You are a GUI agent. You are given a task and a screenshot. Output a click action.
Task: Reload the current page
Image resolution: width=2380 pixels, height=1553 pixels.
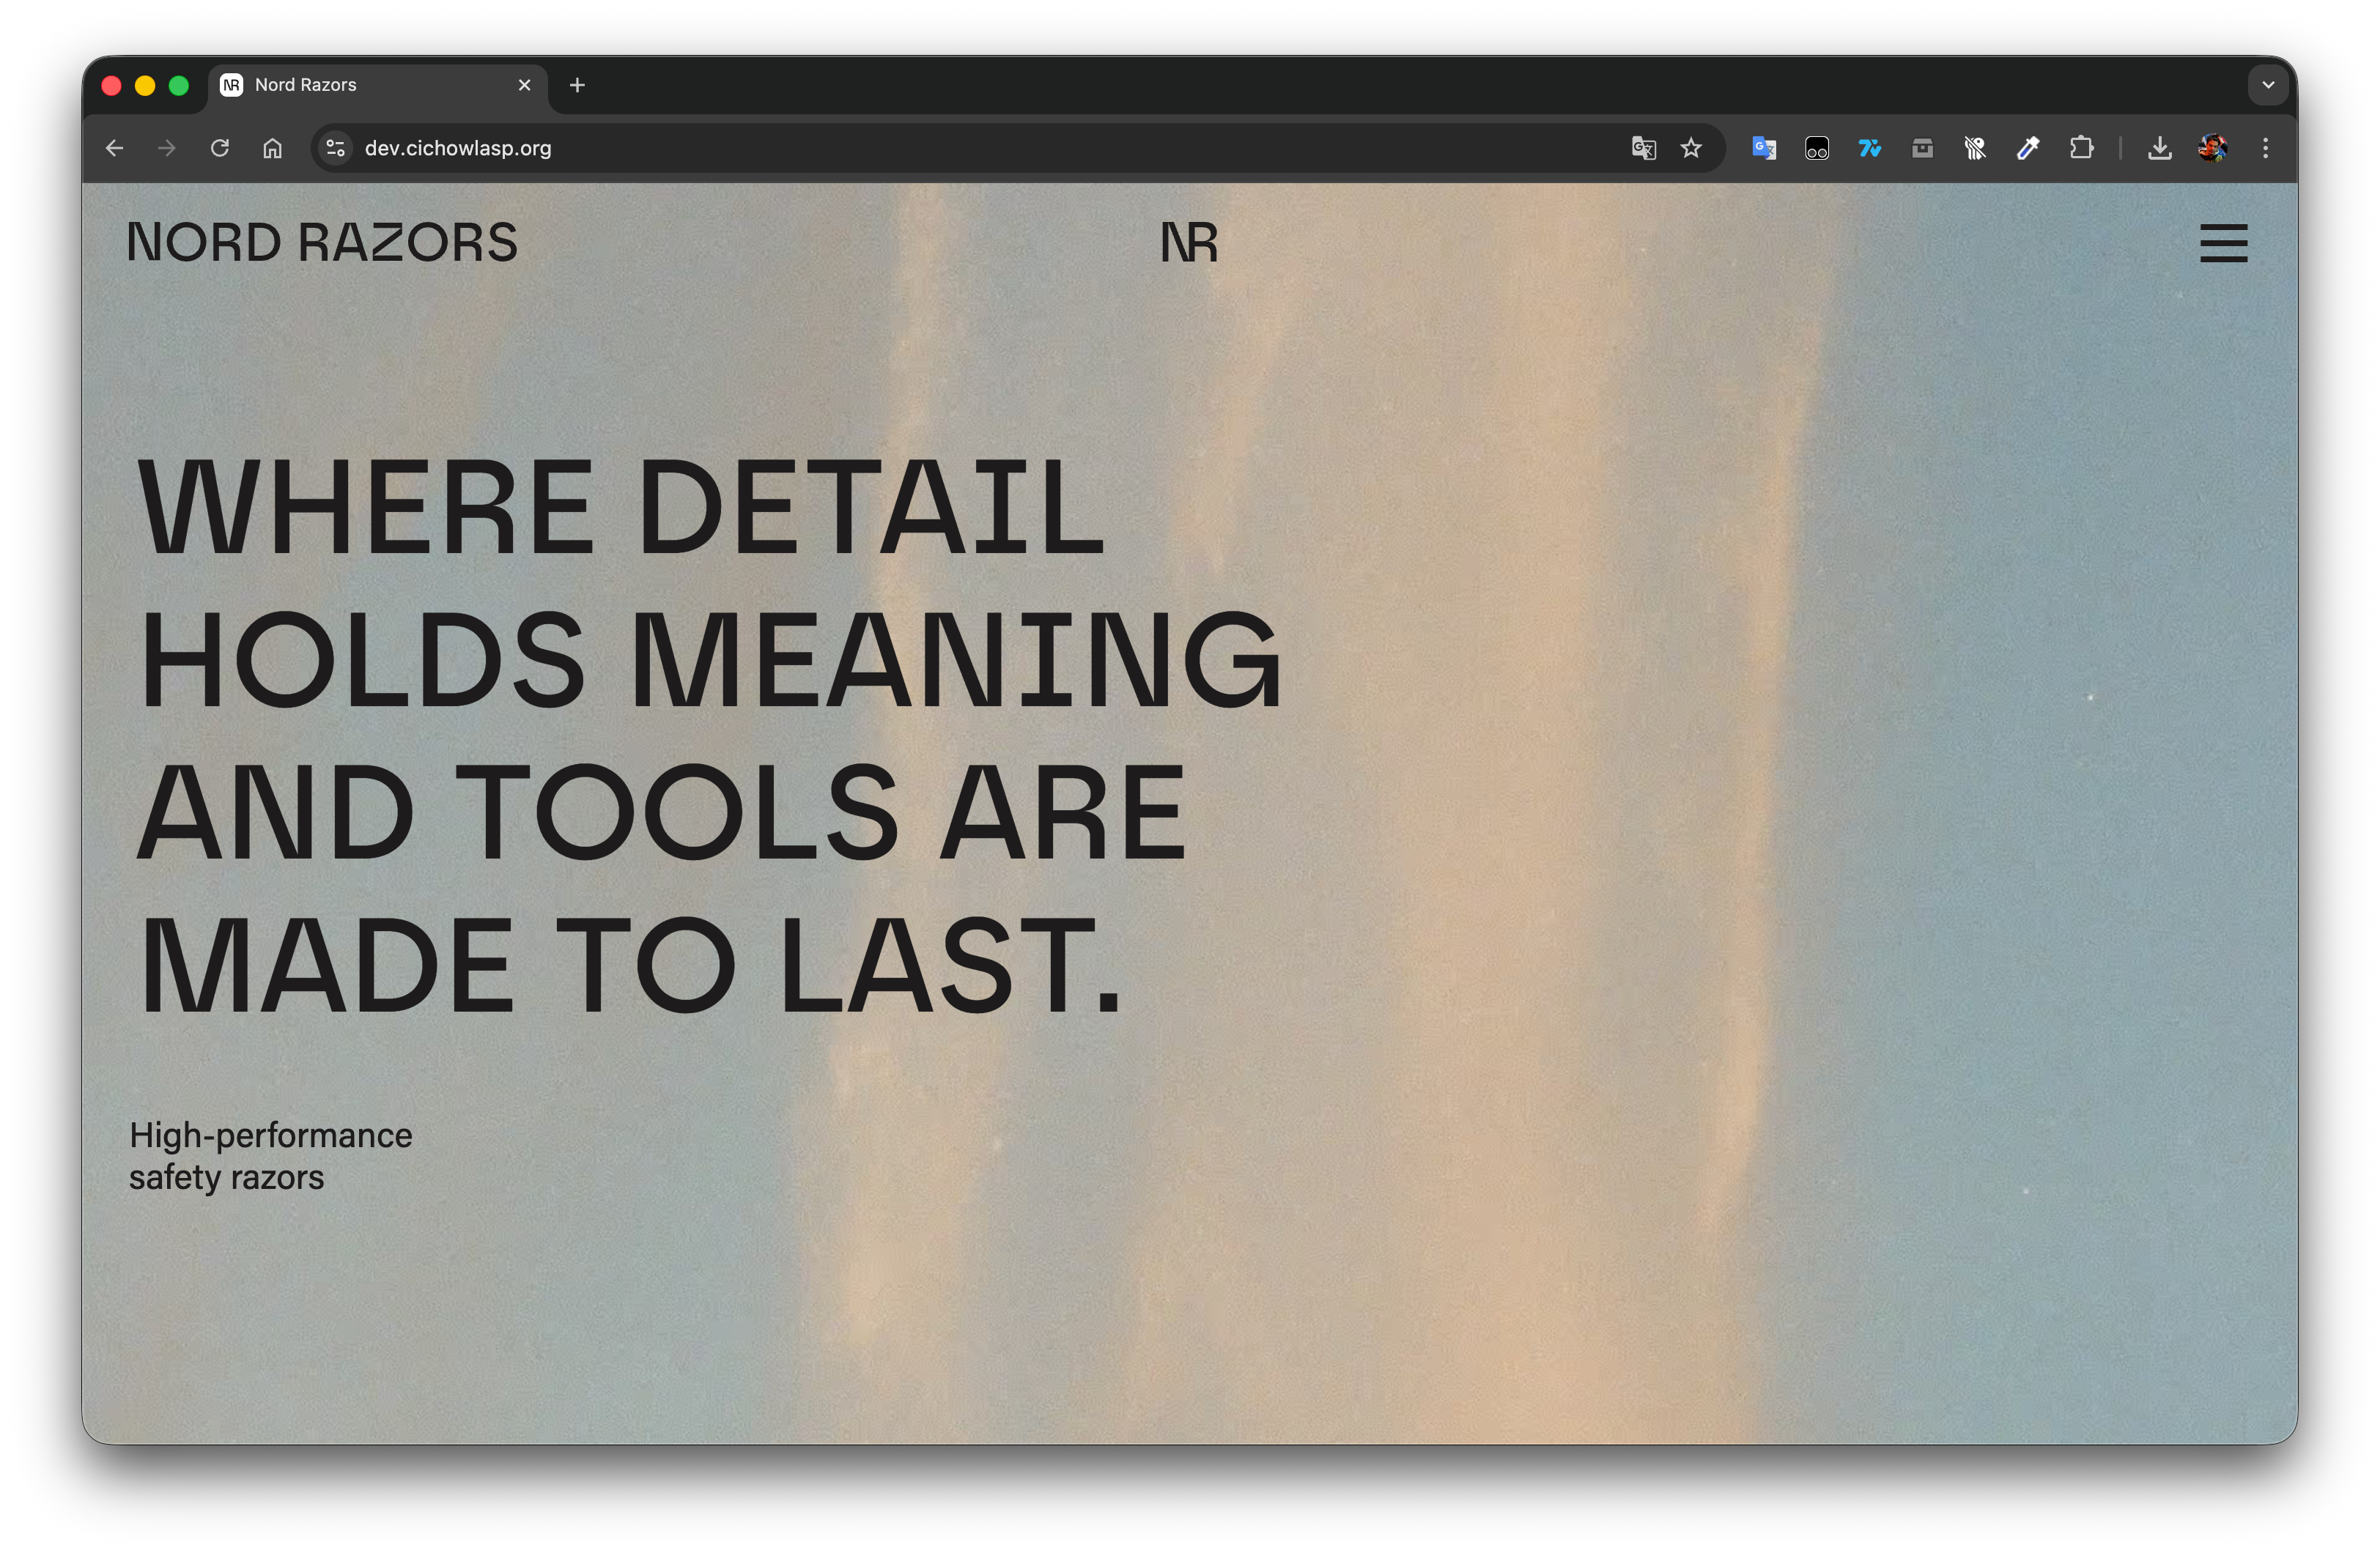coord(220,149)
